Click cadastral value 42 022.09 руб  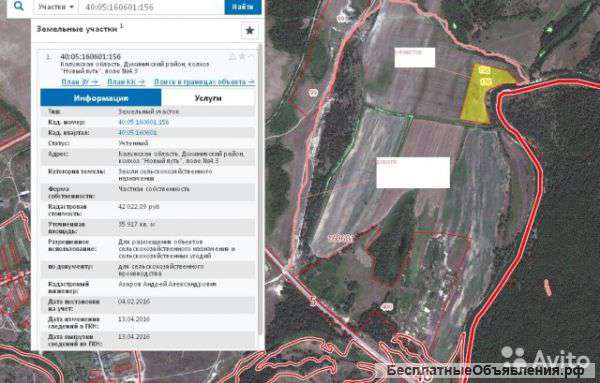tap(139, 207)
